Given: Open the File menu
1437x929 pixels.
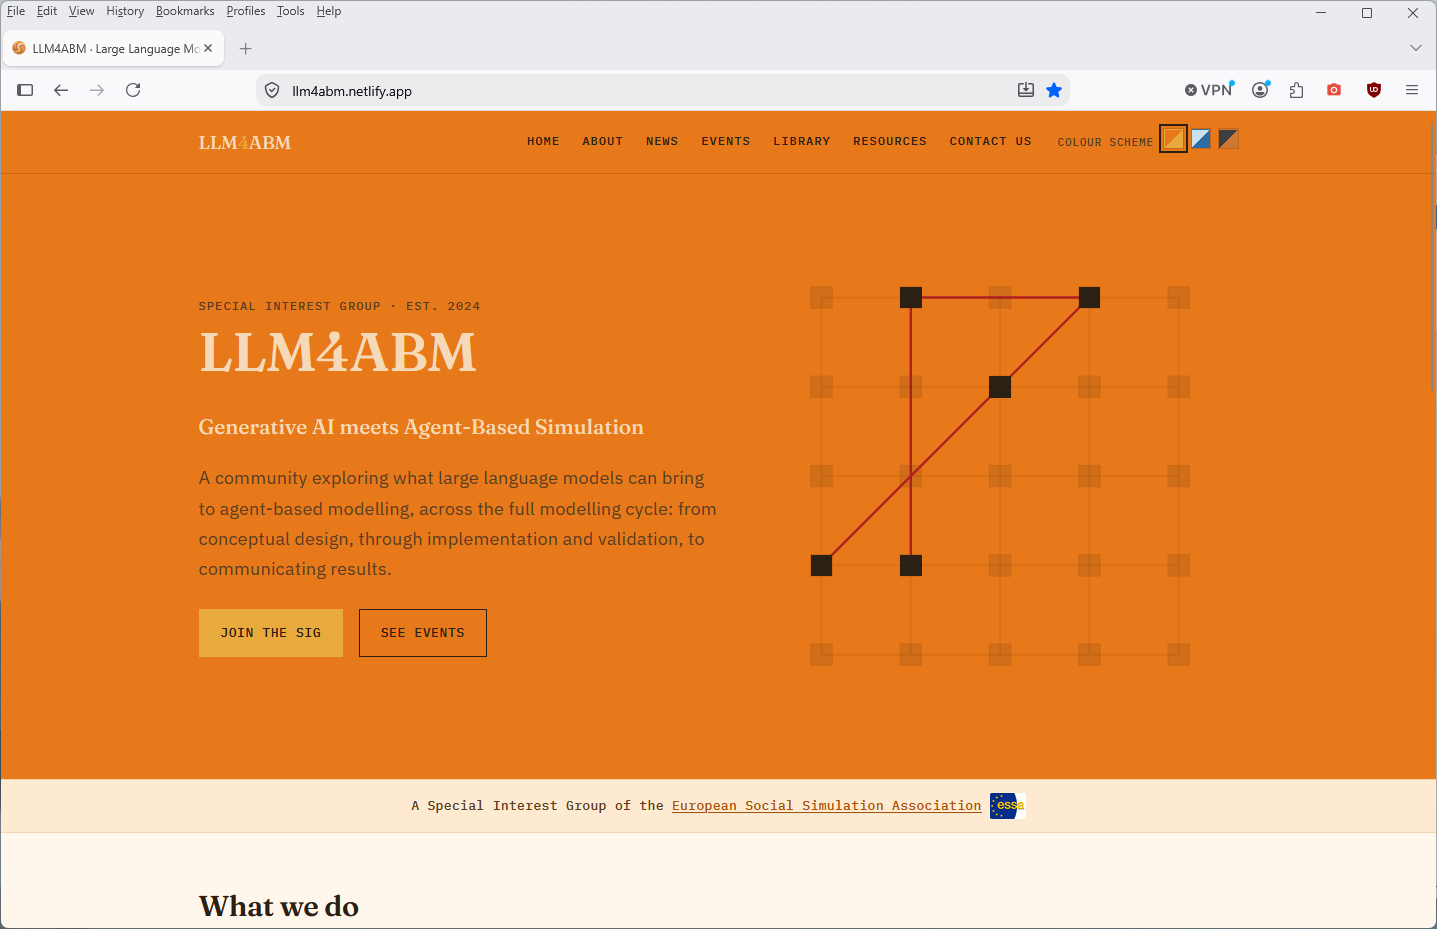Looking at the screenshot, I should tap(16, 11).
